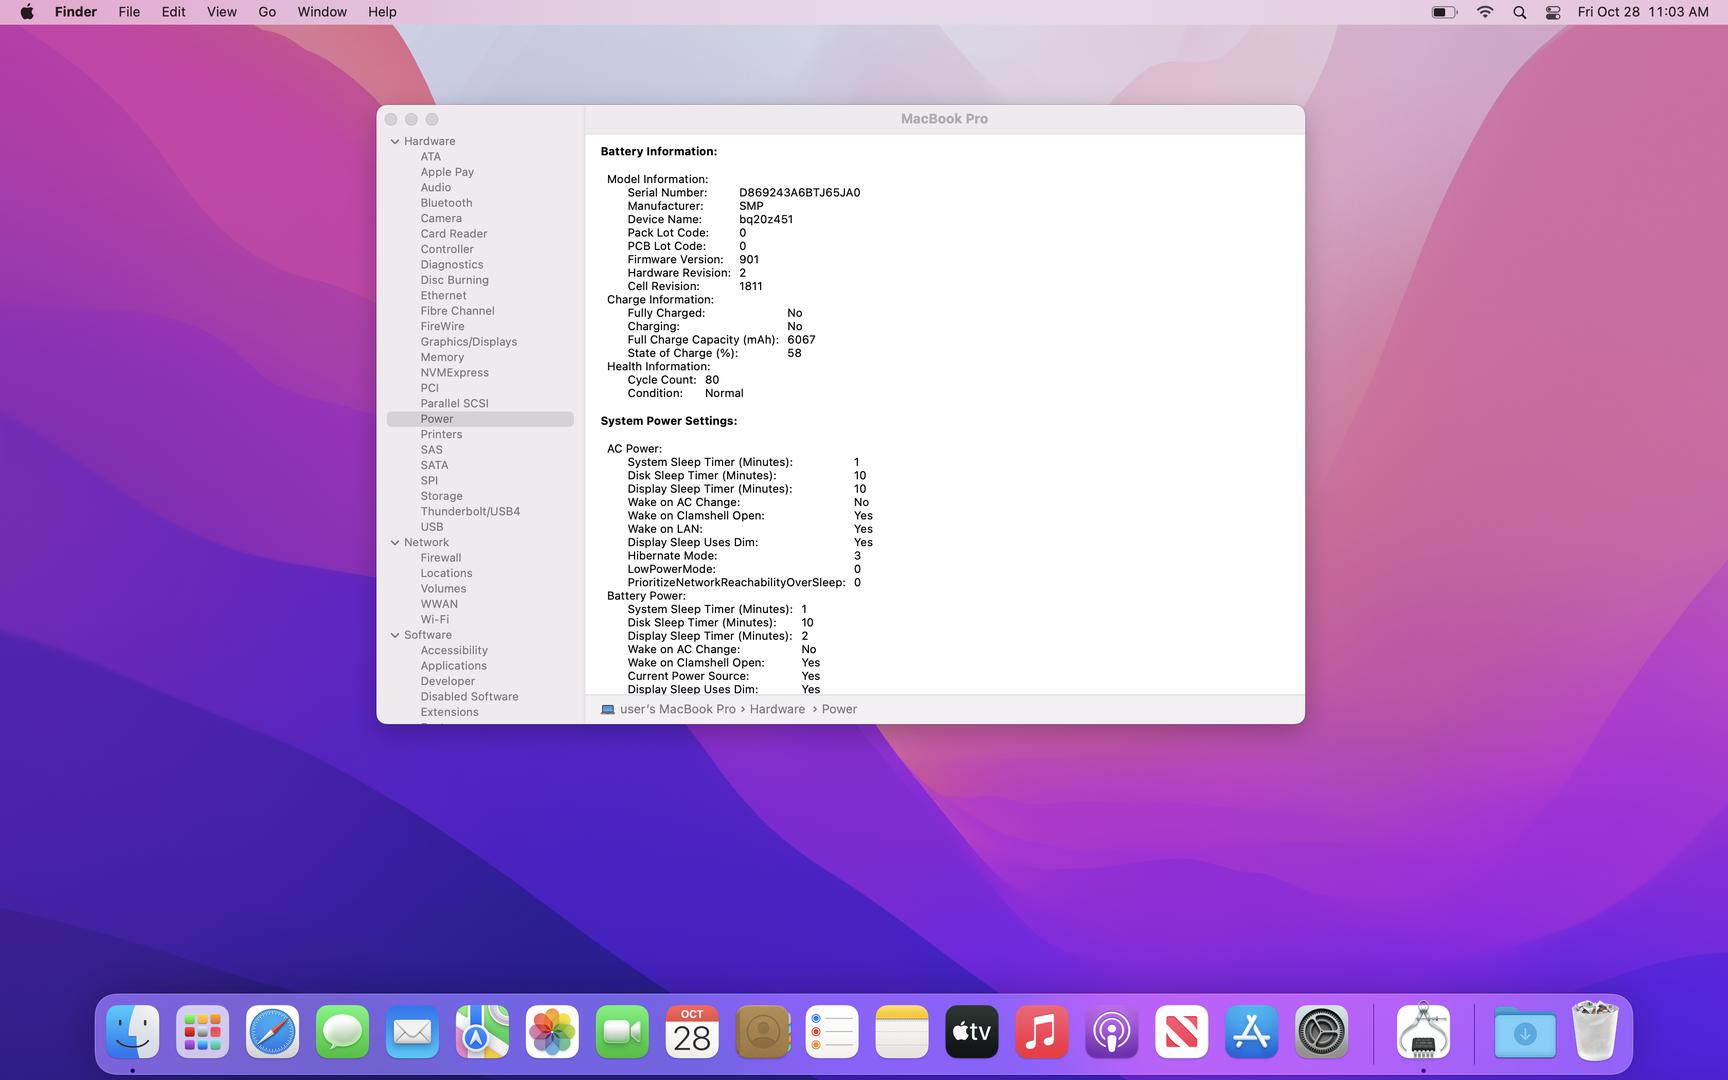This screenshot has width=1728, height=1080.
Task: Select Graphics/Displays in sidebar
Action: tap(469, 342)
